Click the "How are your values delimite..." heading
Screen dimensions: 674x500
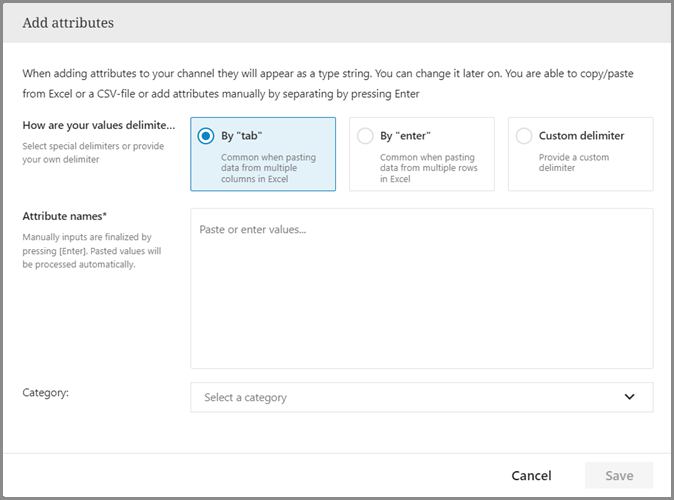pos(98,126)
